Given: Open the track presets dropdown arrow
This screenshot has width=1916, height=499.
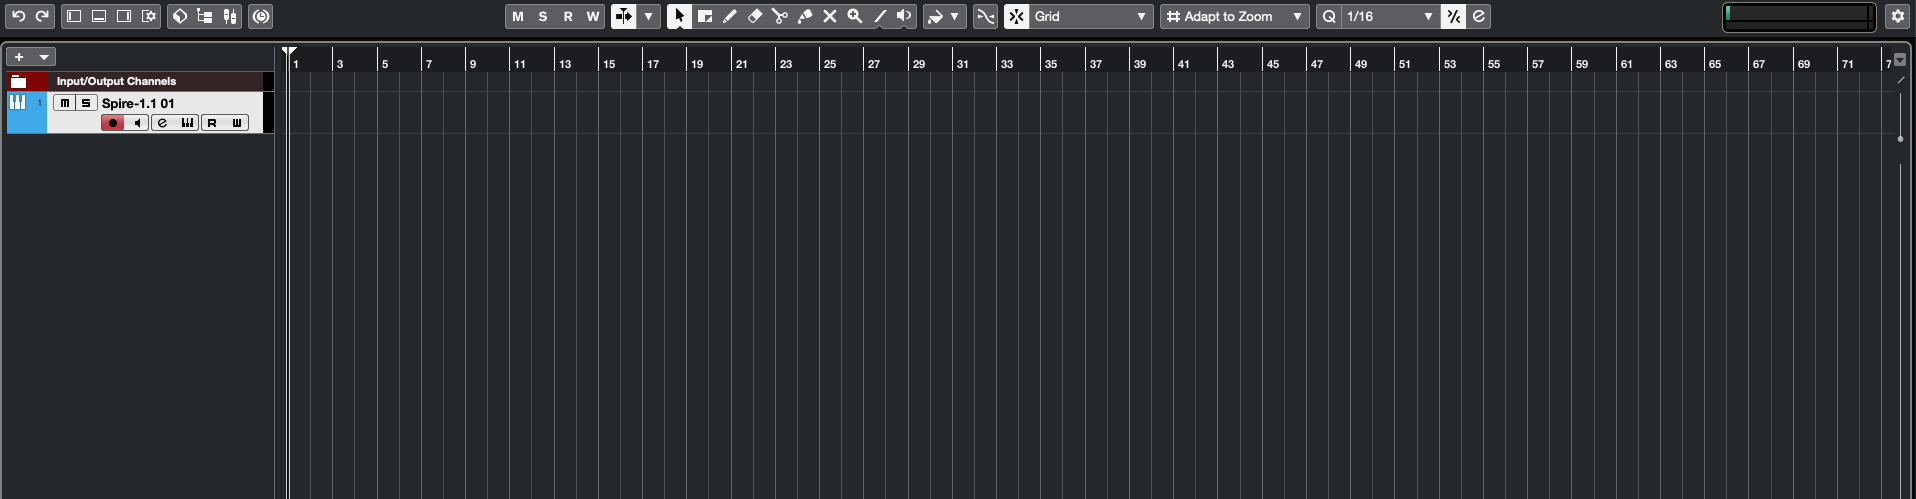Looking at the screenshot, I should (x=44, y=57).
